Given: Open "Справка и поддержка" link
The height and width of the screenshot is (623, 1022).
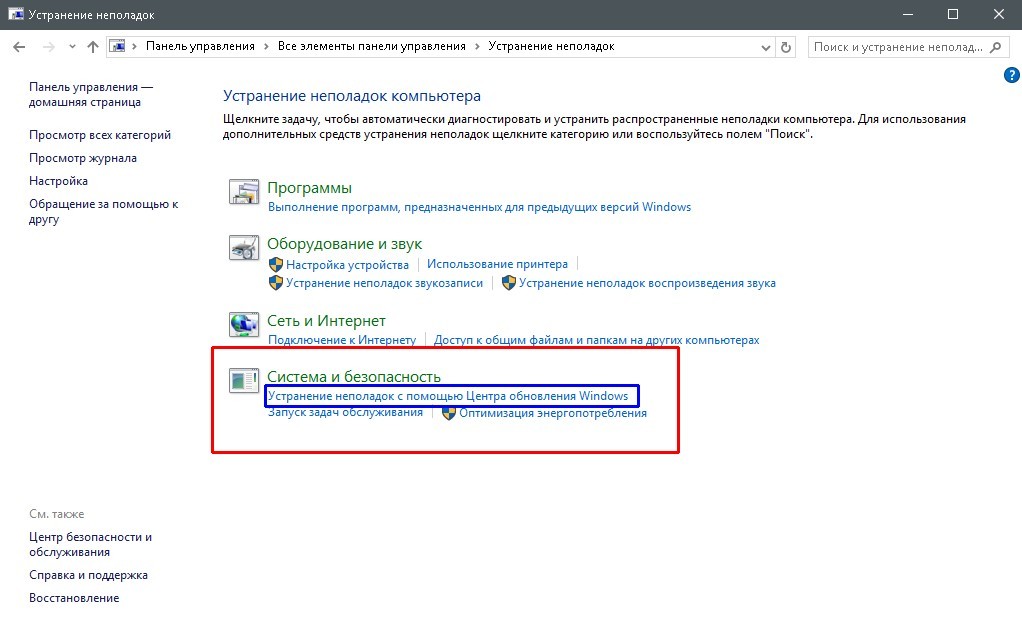Looking at the screenshot, I should pyautogui.click(x=89, y=575).
